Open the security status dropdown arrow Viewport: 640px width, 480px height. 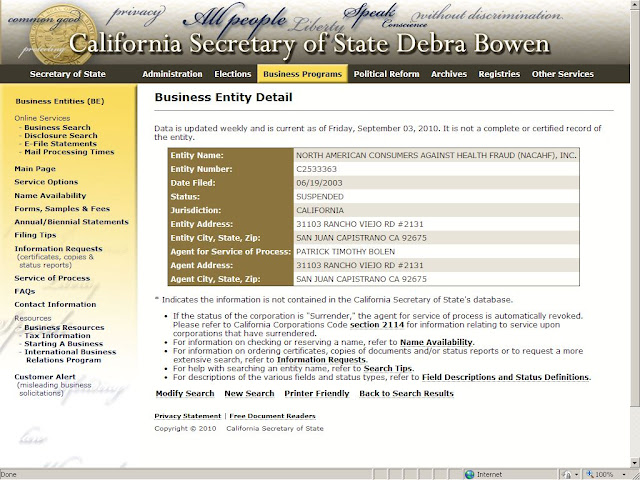[576, 475]
